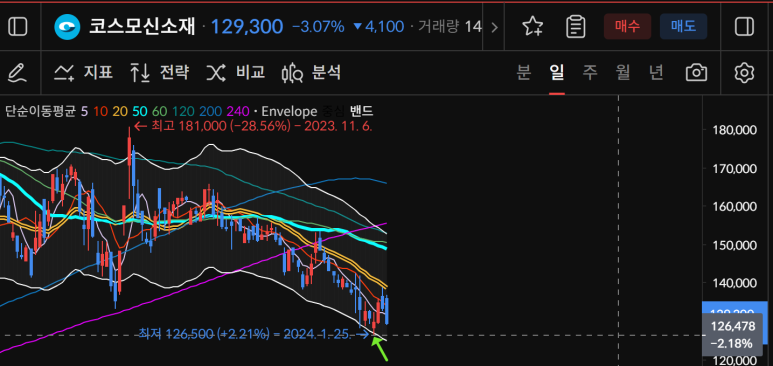The width and height of the screenshot is (773, 366).
Task: Click the 150,000 price axis label
Action: (735, 245)
